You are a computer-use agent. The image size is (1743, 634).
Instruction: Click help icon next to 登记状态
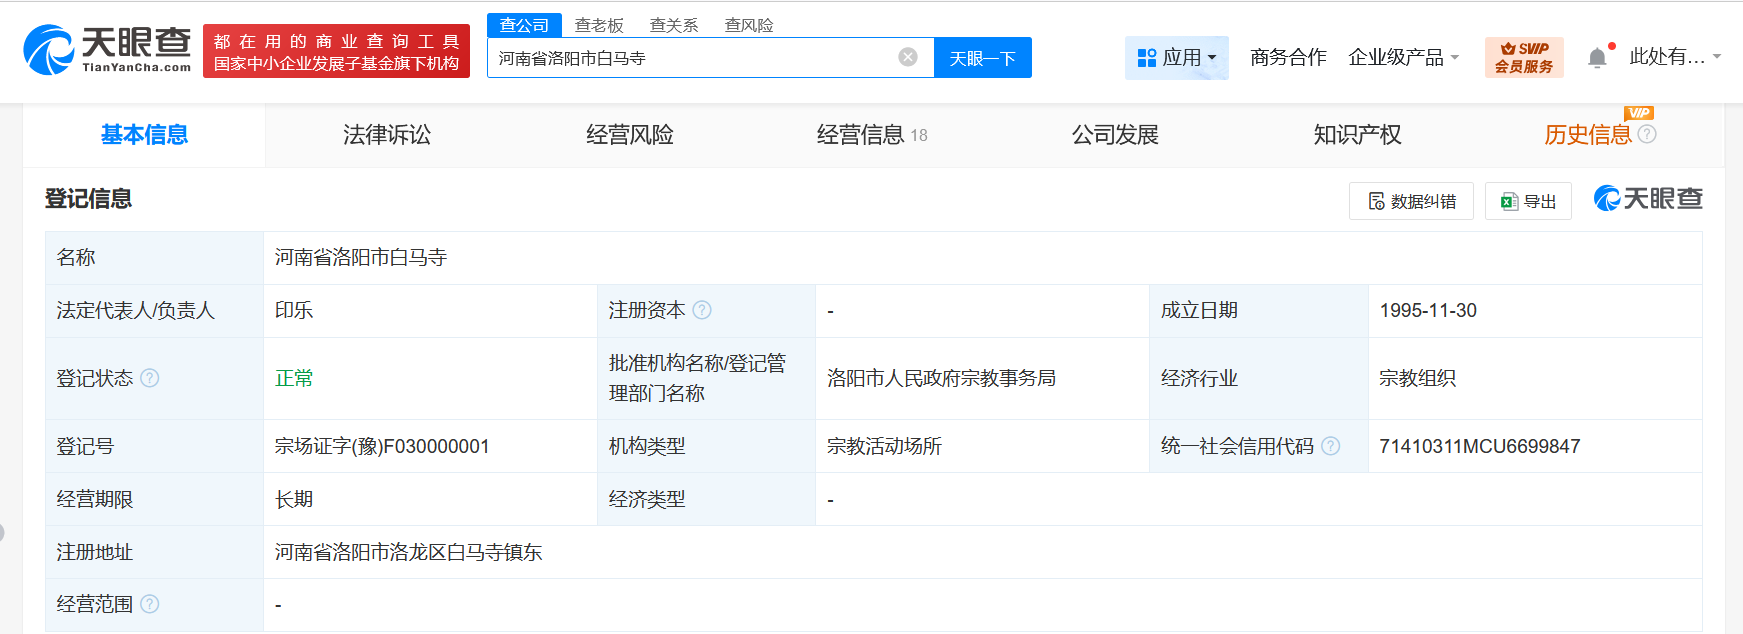(x=150, y=378)
